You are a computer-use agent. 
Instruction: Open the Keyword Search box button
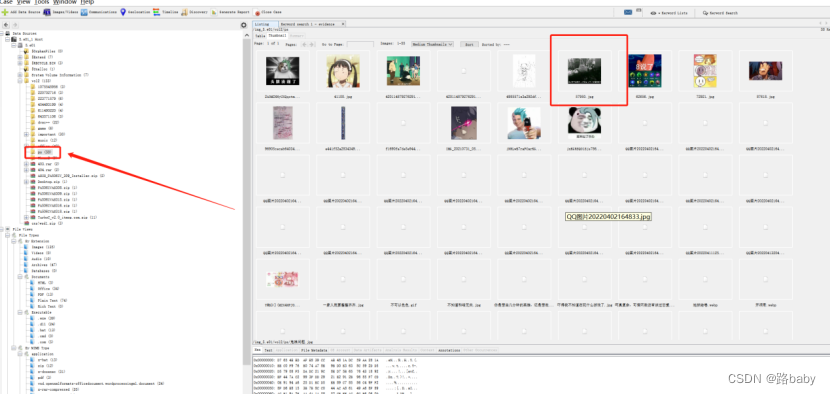720,12
